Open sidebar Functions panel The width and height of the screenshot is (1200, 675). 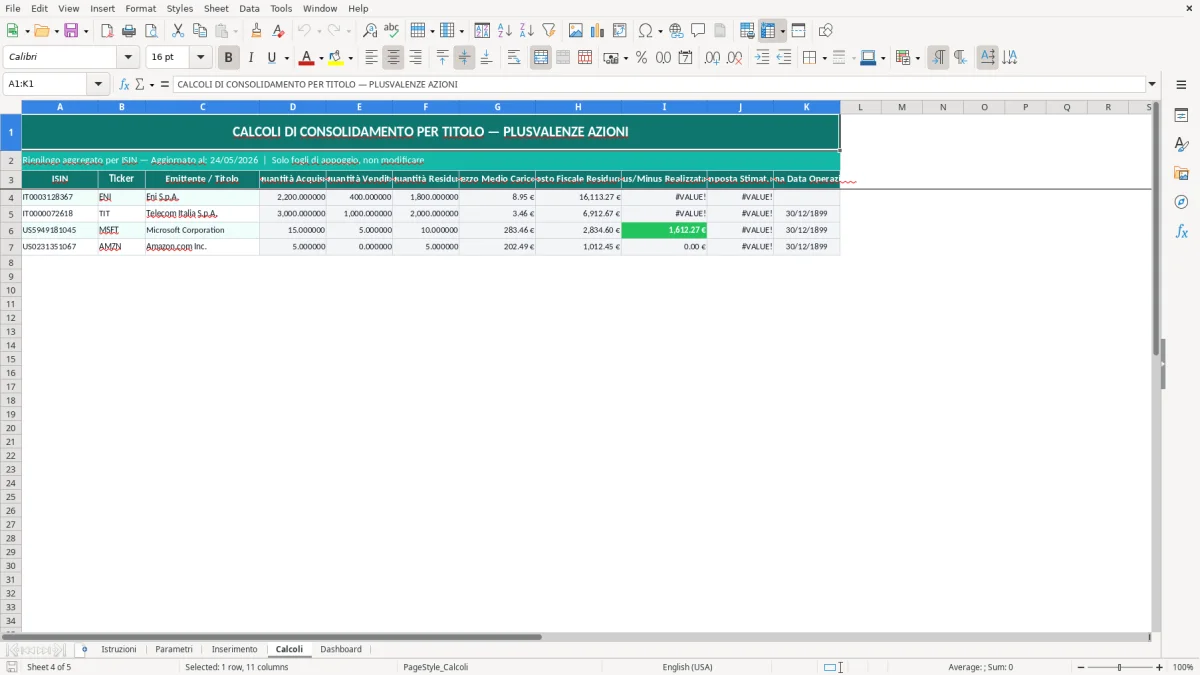coord(1181,231)
